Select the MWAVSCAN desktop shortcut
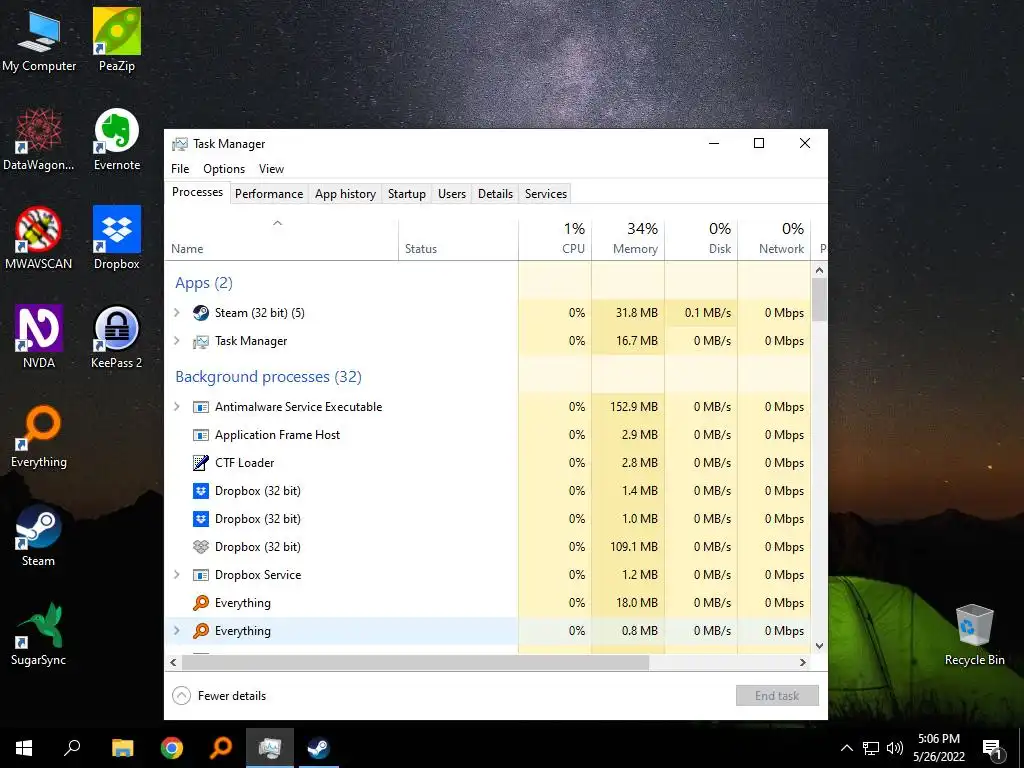1024x768 pixels. [39, 238]
